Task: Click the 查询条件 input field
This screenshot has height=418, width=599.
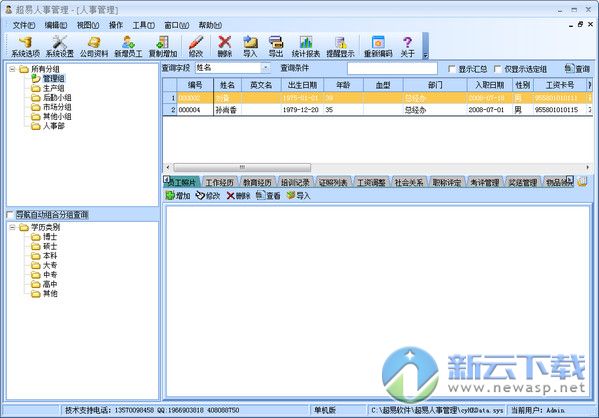Action: click(392, 68)
